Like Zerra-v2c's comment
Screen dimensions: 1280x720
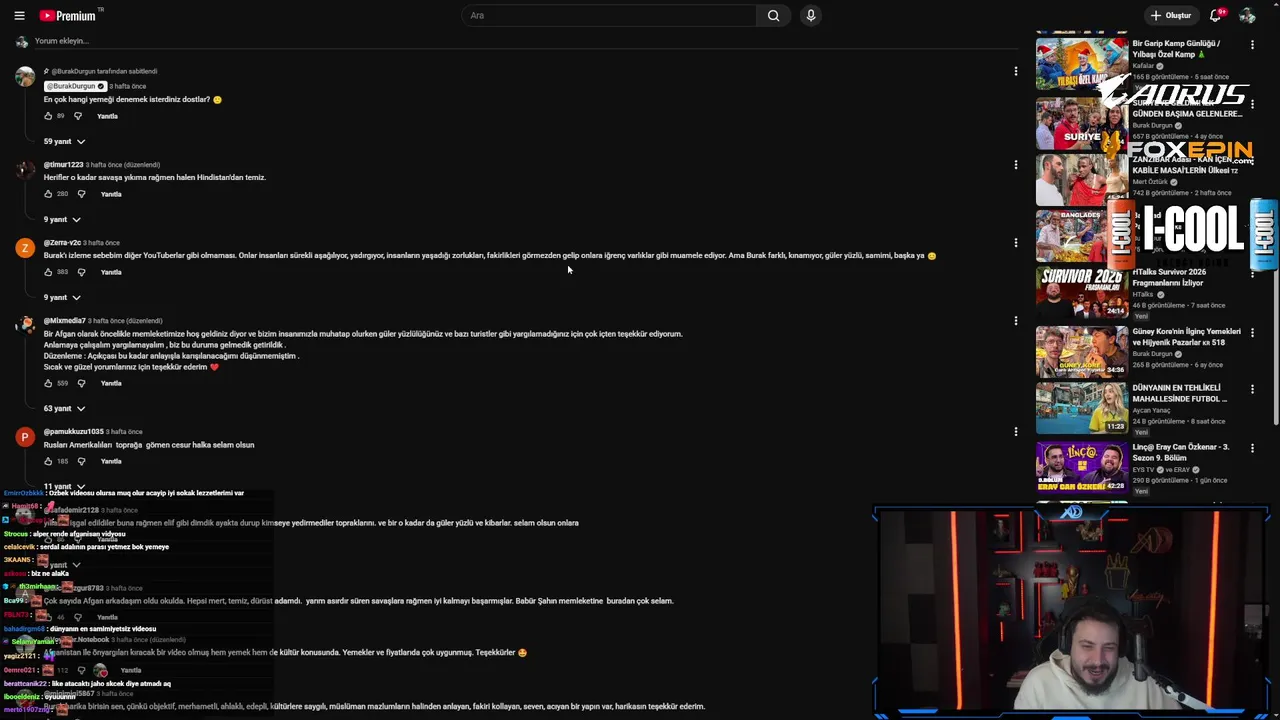pyautogui.click(x=48, y=272)
